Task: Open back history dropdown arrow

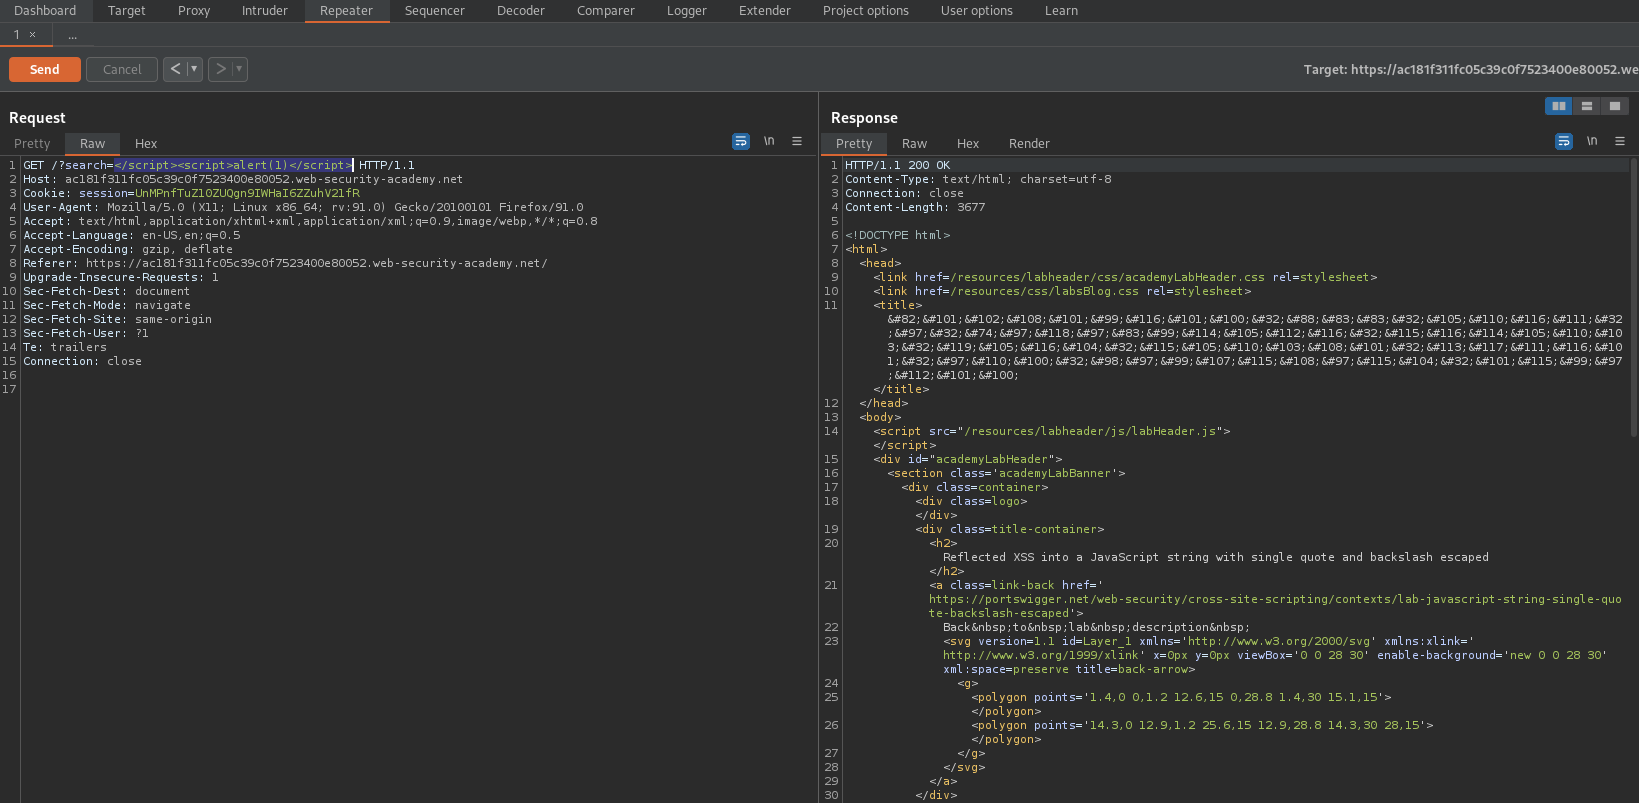Action: click(194, 69)
